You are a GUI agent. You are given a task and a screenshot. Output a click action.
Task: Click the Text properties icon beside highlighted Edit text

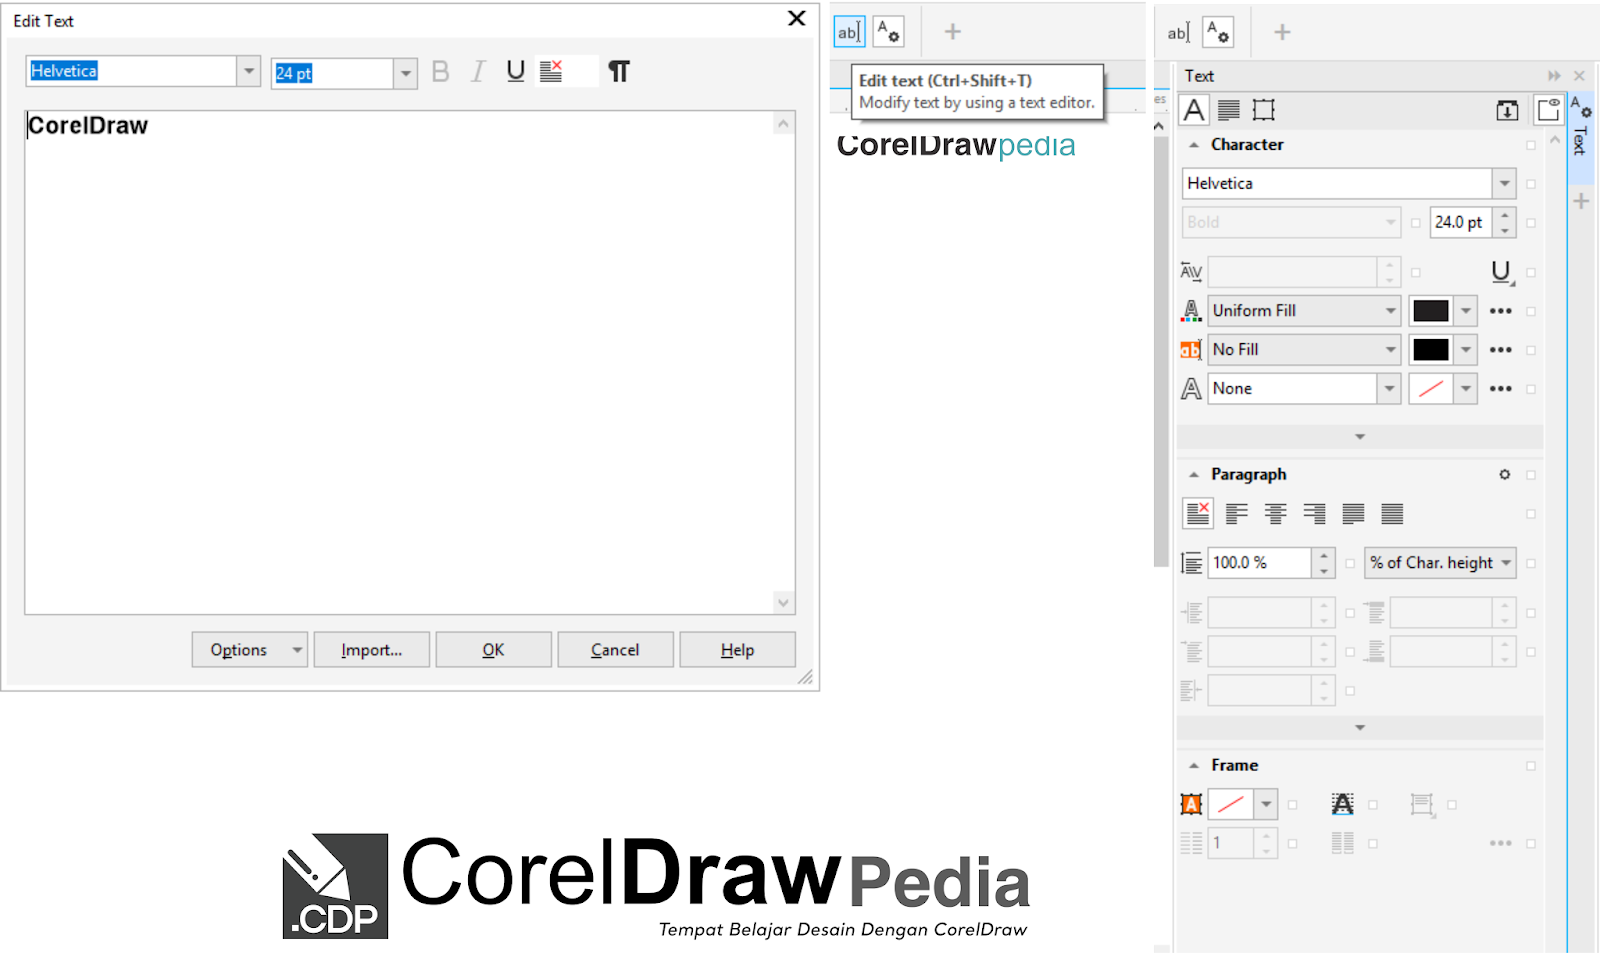coord(889,32)
